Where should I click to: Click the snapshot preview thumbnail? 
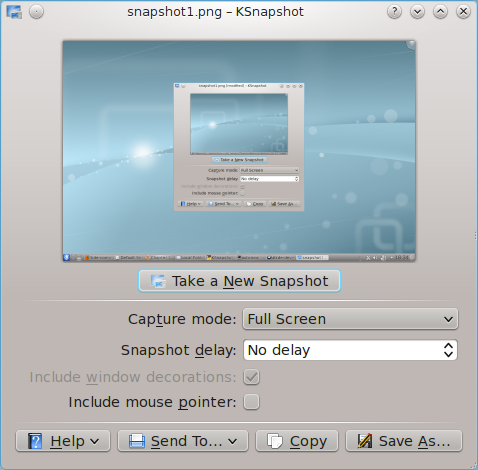239,151
